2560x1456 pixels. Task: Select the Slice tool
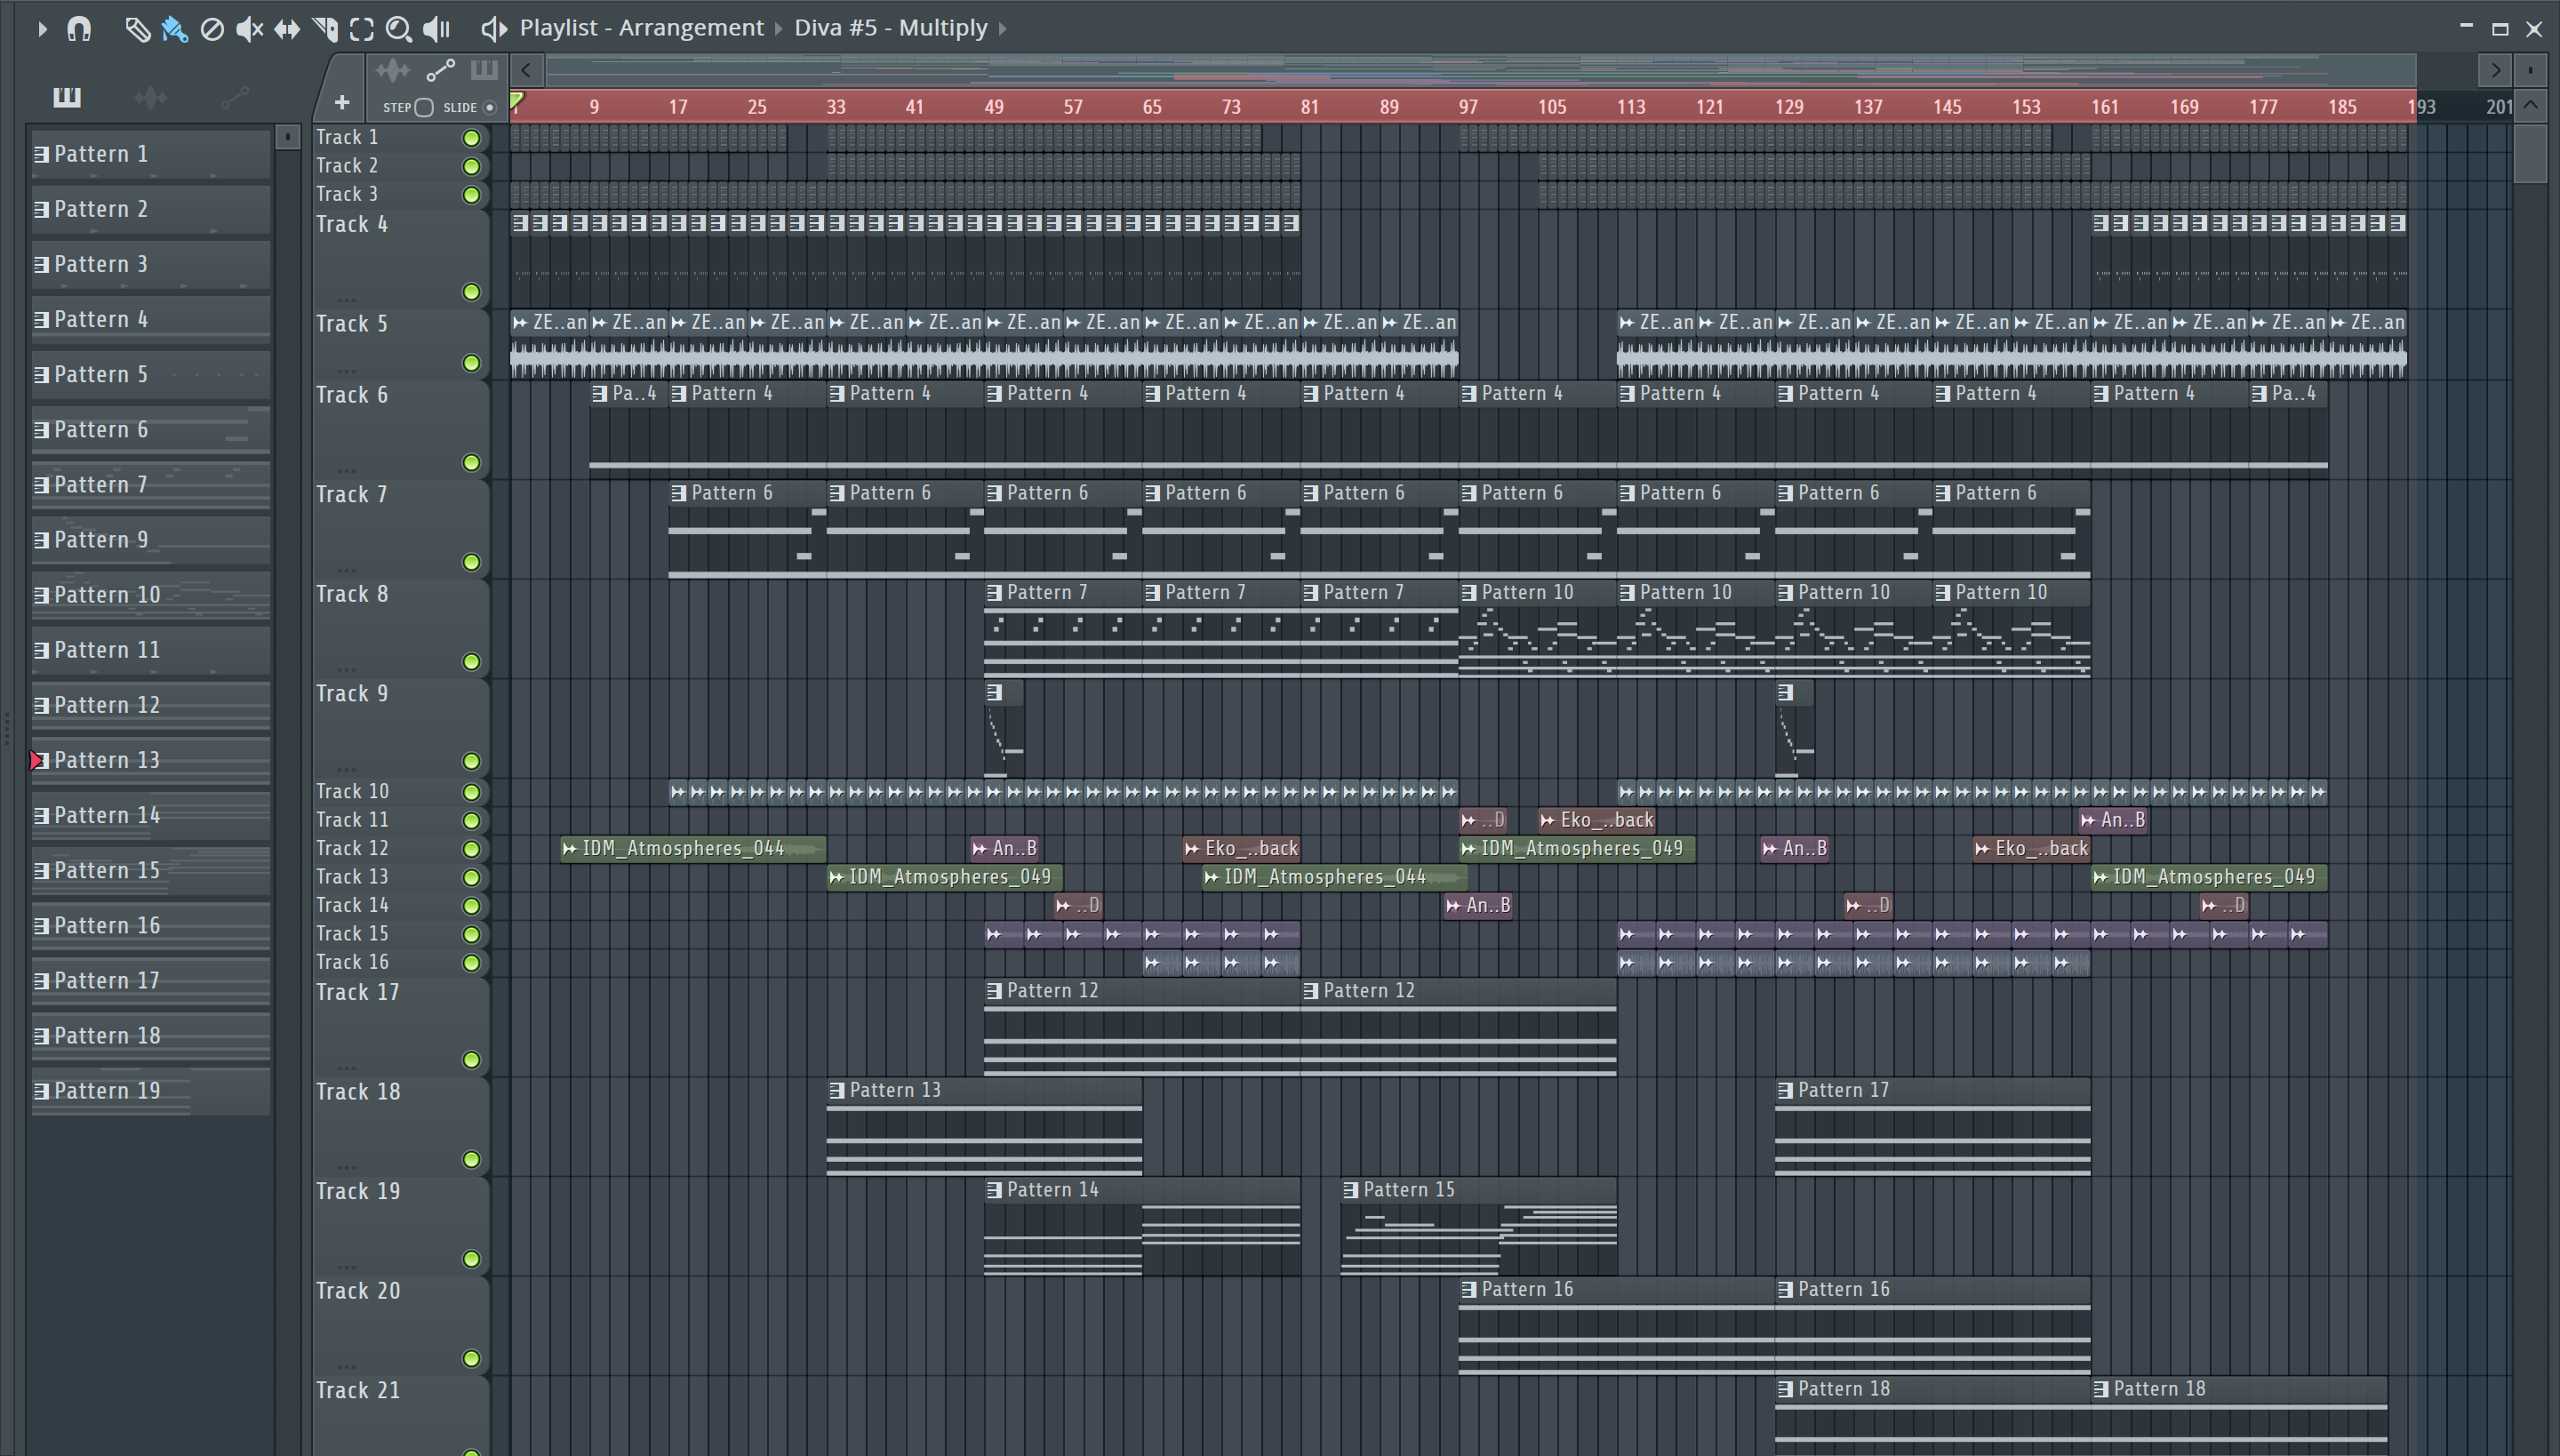pos(325,29)
